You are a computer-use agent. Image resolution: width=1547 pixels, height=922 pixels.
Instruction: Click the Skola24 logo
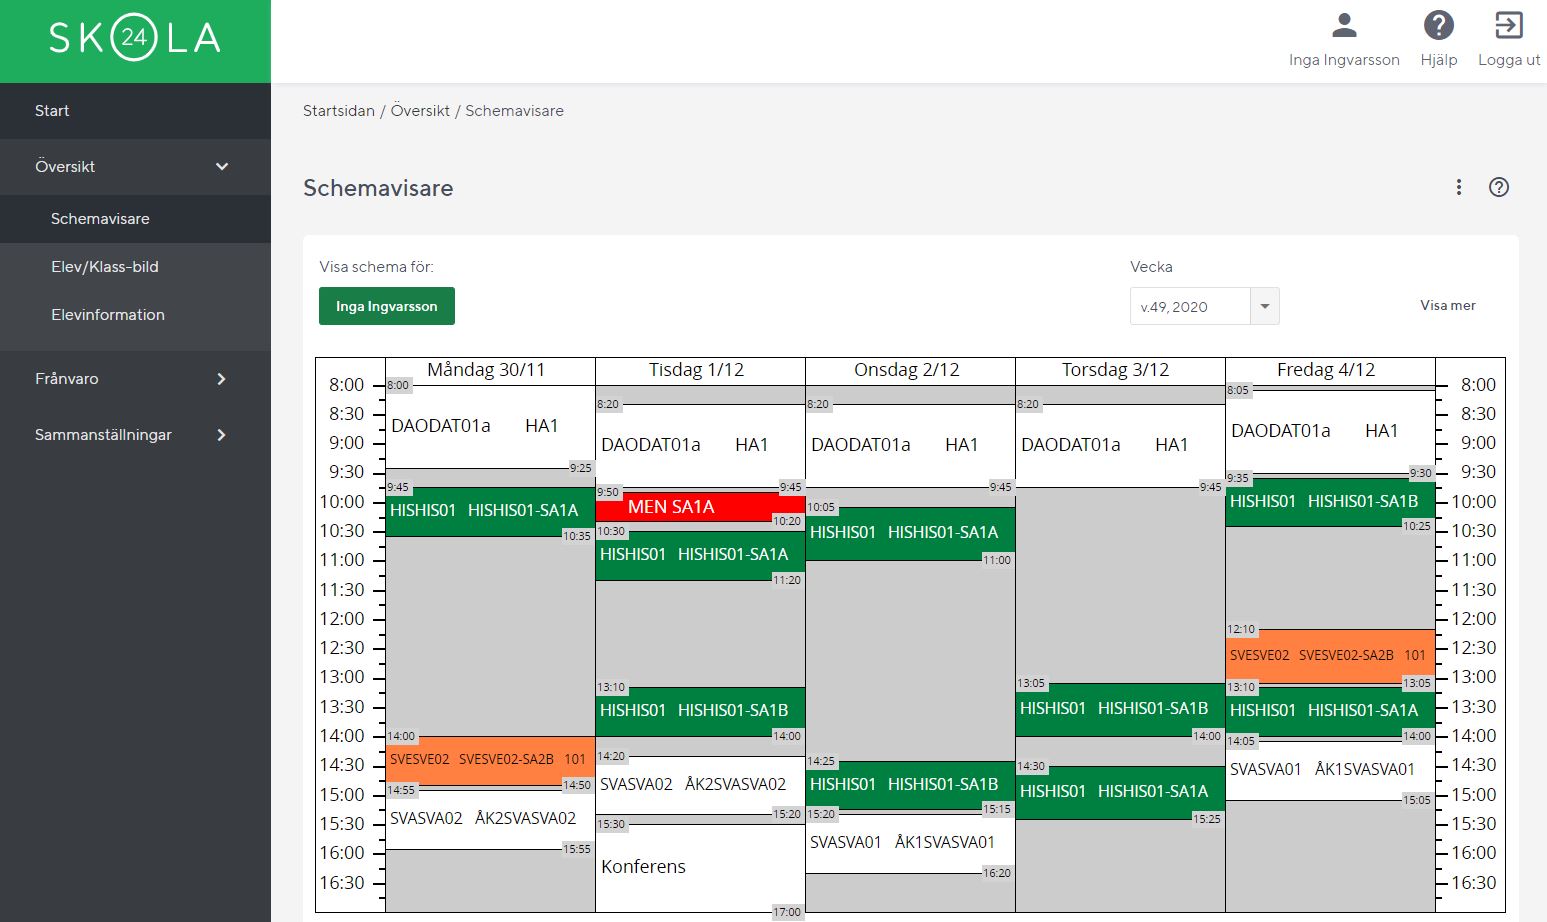(x=135, y=40)
